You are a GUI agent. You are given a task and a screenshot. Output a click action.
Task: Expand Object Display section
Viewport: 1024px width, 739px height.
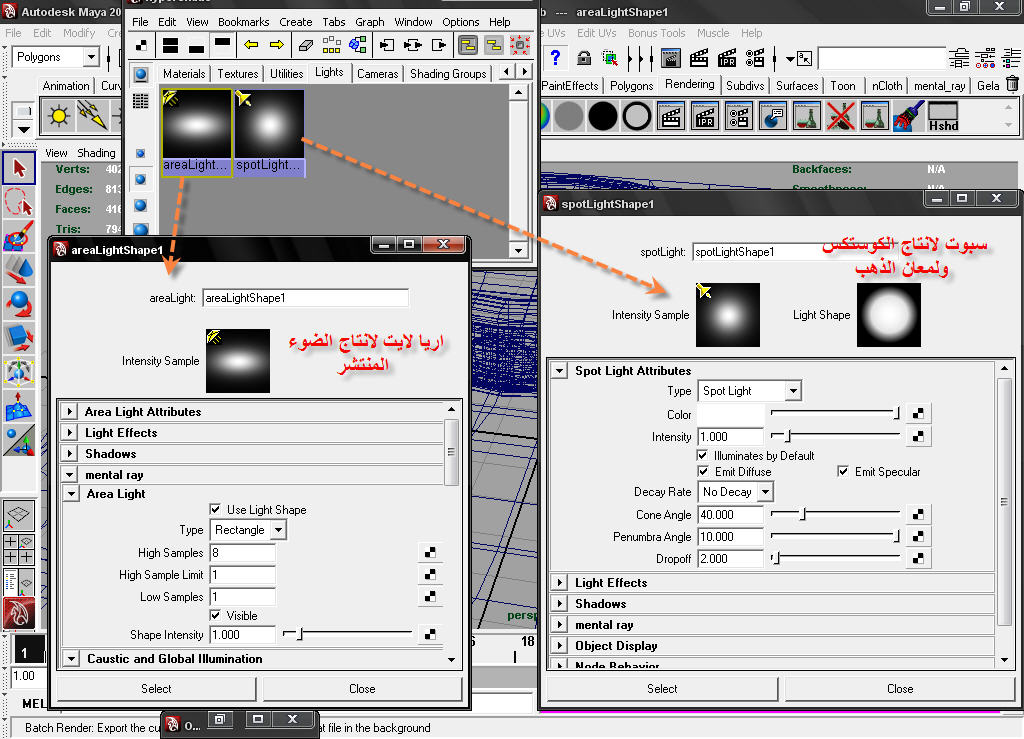coord(559,646)
